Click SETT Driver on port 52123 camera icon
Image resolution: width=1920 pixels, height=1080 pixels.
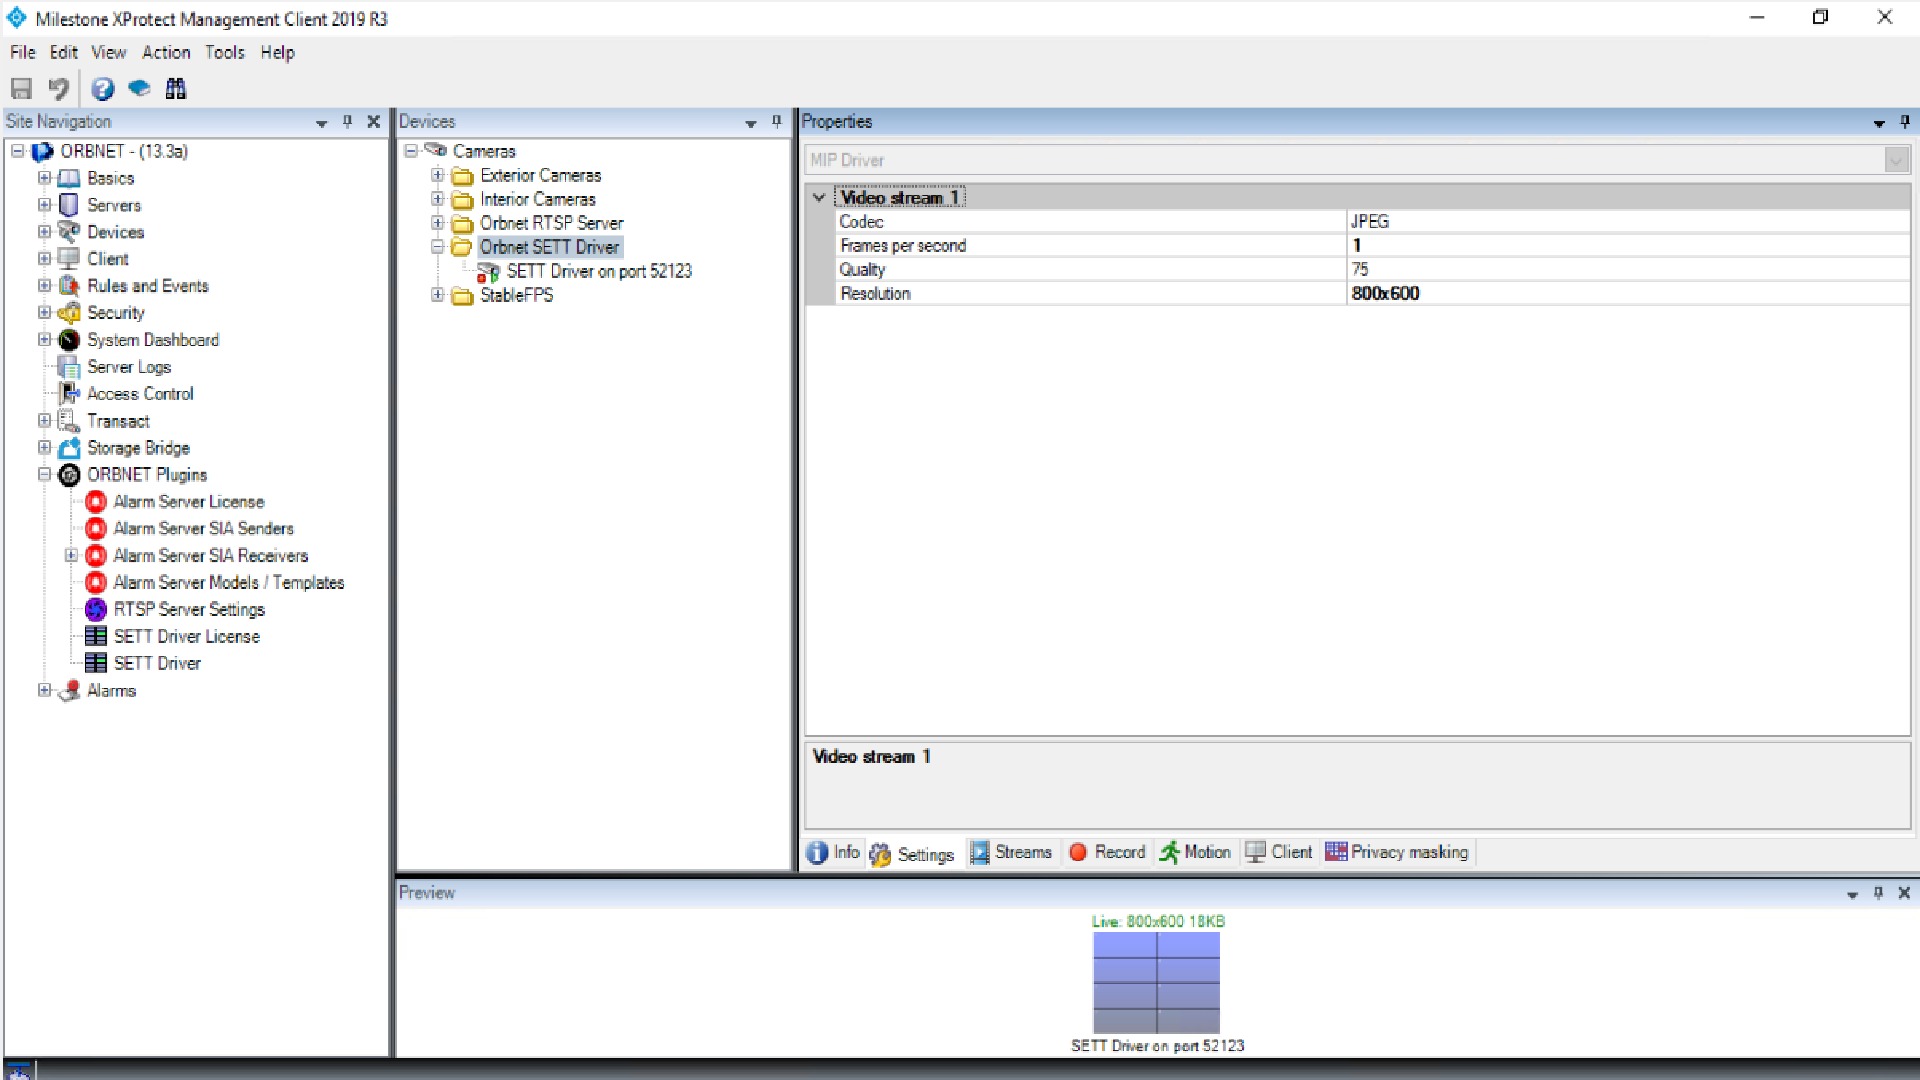pos(488,272)
